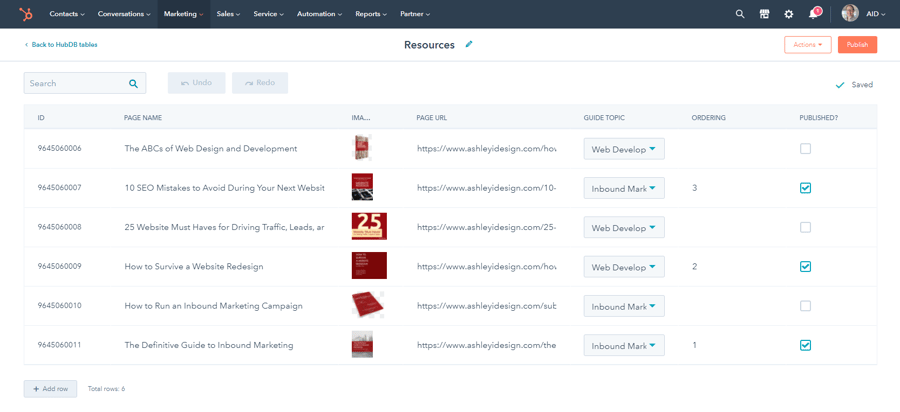Click ID cell 9645060011

[60, 345]
